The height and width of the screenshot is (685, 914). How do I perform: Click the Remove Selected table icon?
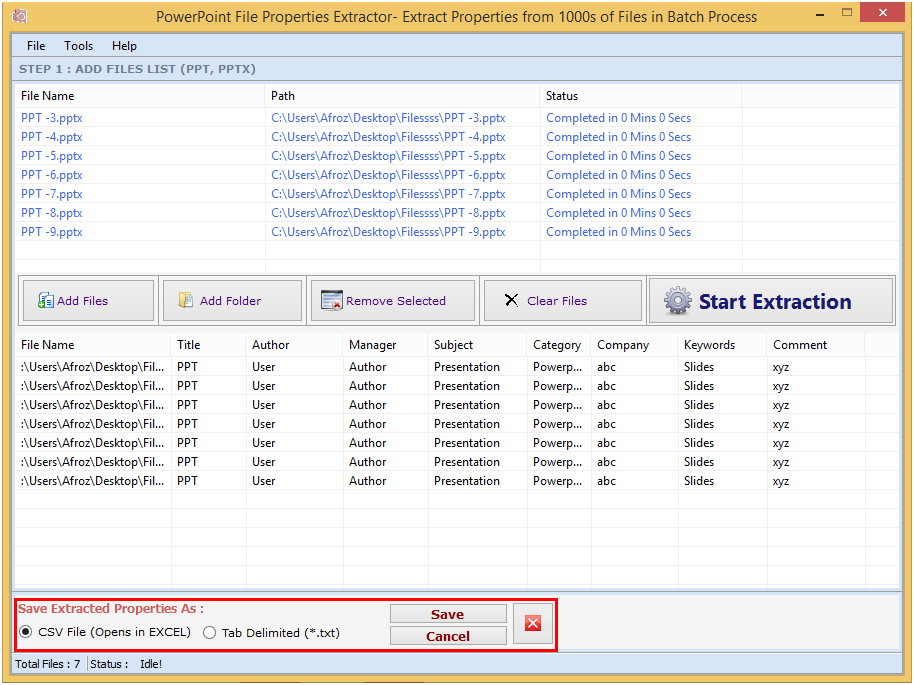(332, 300)
